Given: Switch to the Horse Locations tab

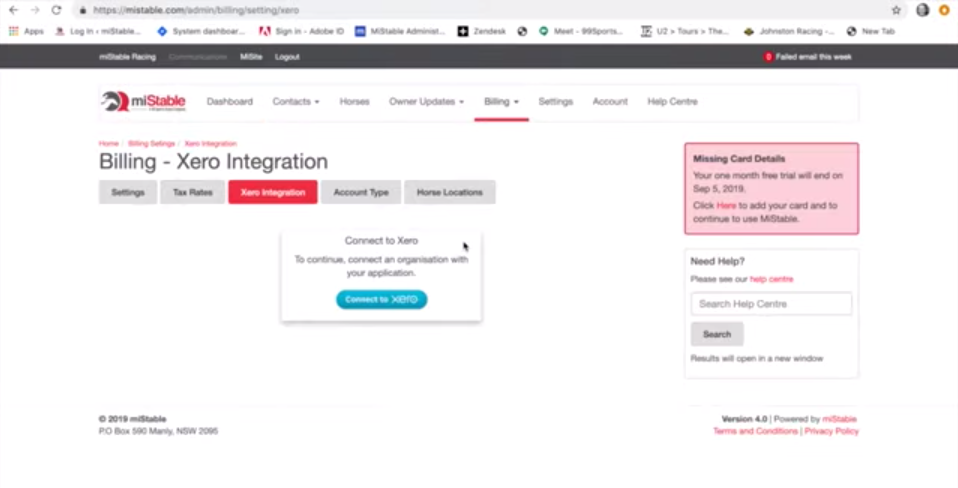Looking at the screenshot, I should tap(450, 192).
